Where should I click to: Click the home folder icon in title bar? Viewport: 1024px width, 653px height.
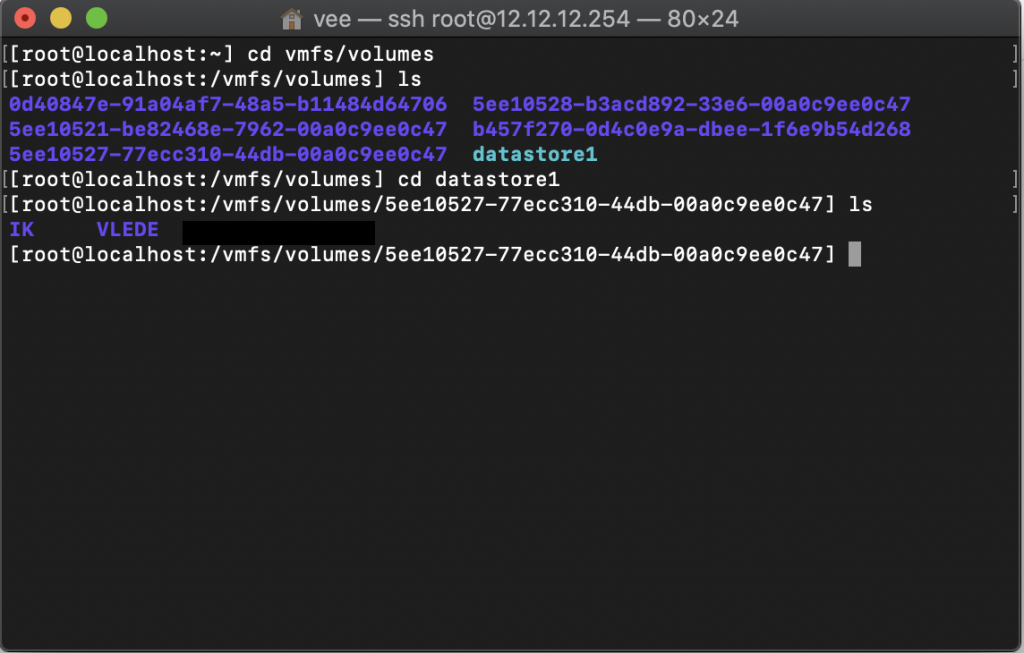[291, 18]
